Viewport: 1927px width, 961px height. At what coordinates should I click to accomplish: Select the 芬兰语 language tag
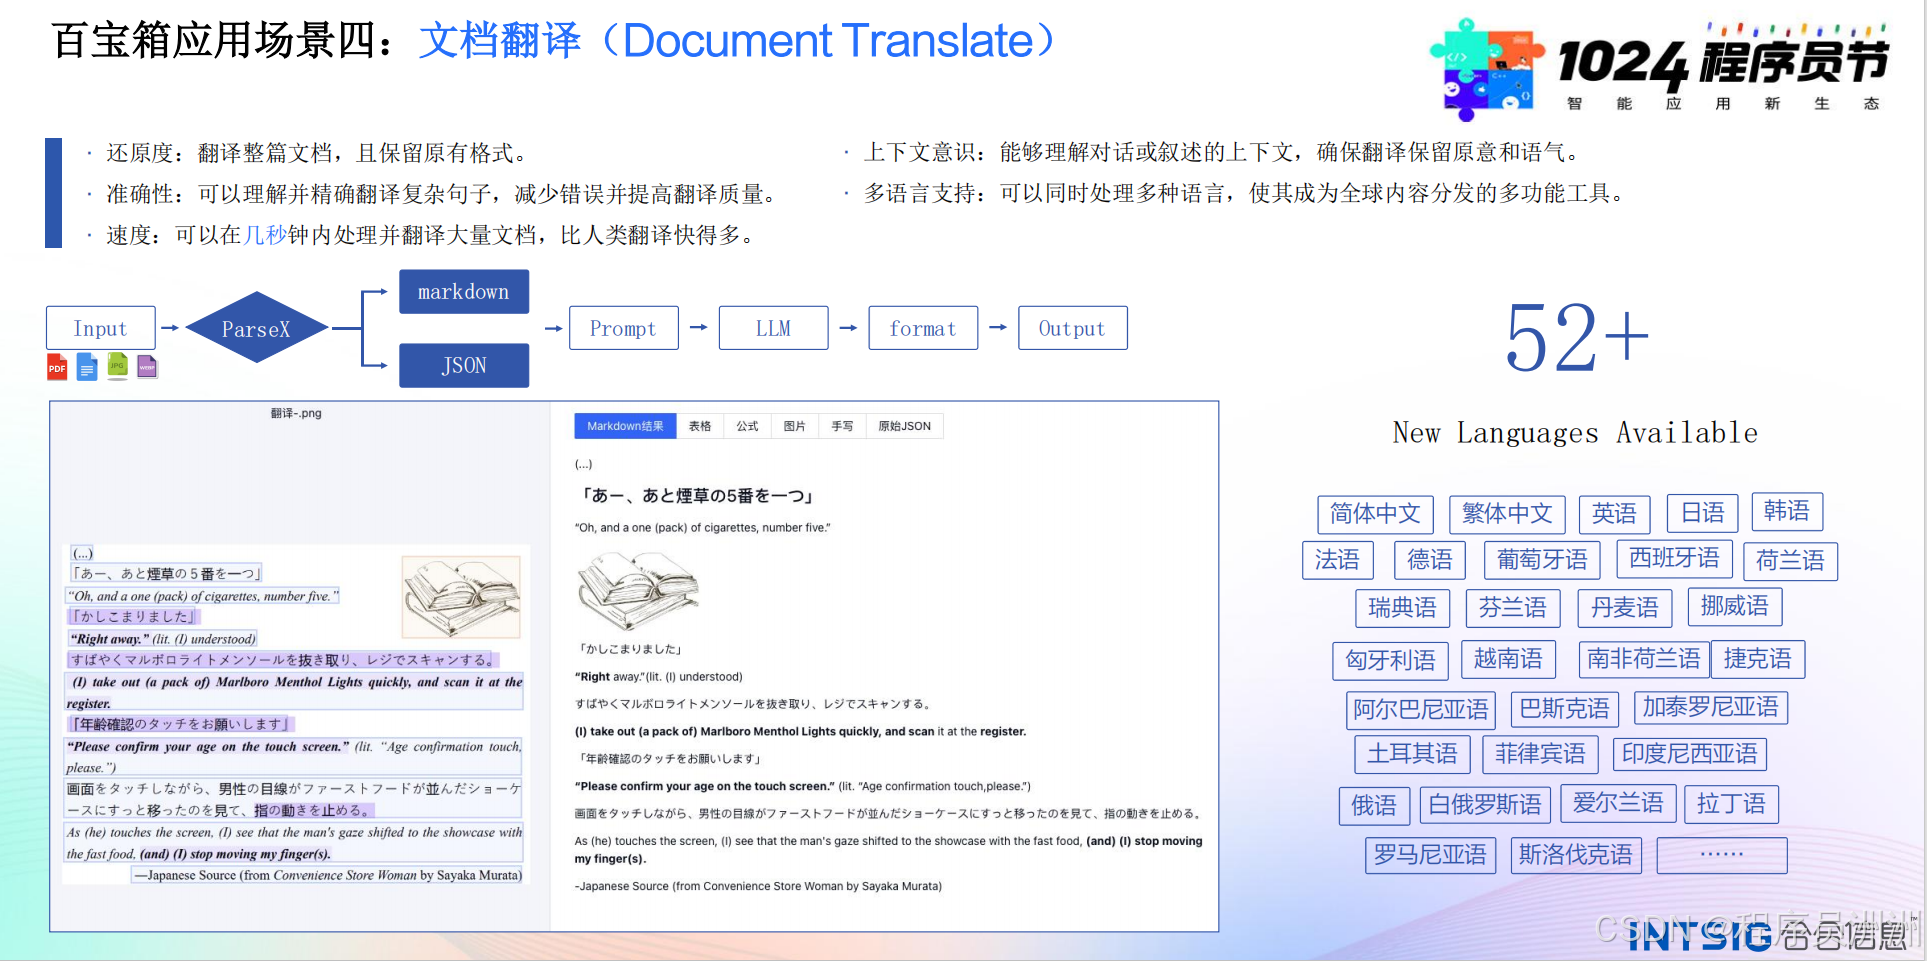1513,608
